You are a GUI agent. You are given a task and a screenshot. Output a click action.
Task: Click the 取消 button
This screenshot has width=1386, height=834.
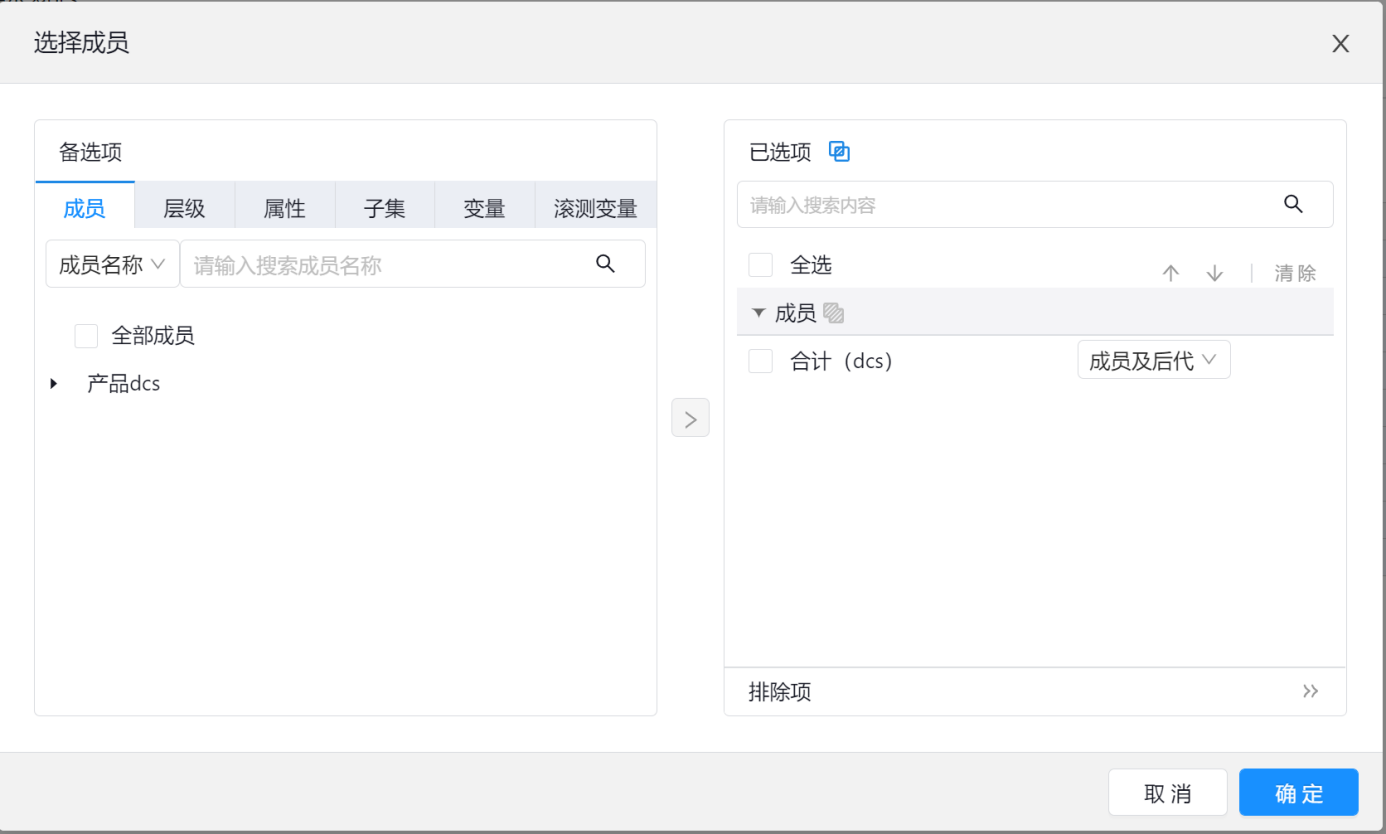tap(1167, 793)
